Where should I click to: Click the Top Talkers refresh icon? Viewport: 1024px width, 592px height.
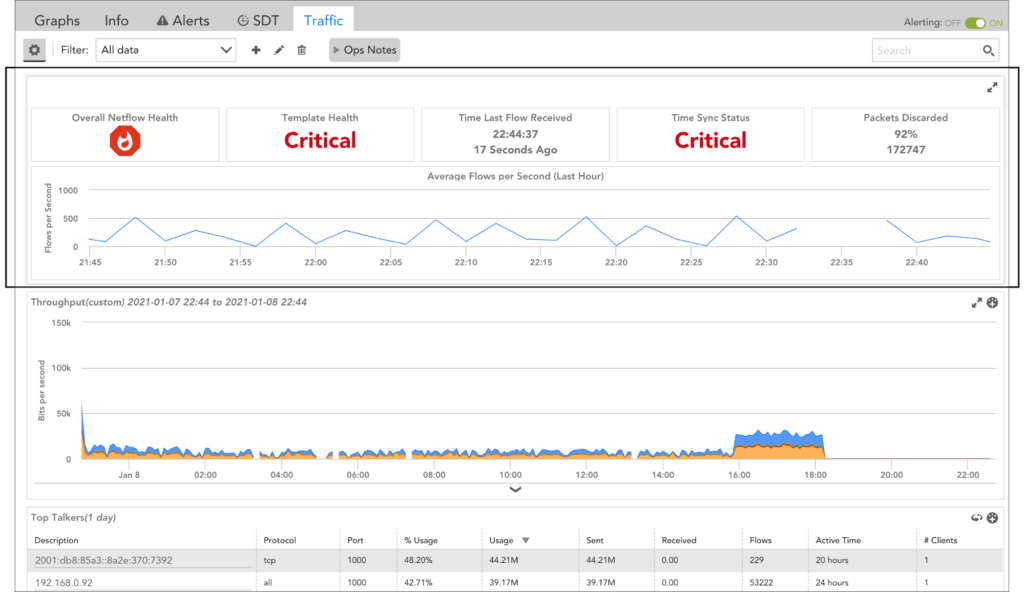coord(976,518)
